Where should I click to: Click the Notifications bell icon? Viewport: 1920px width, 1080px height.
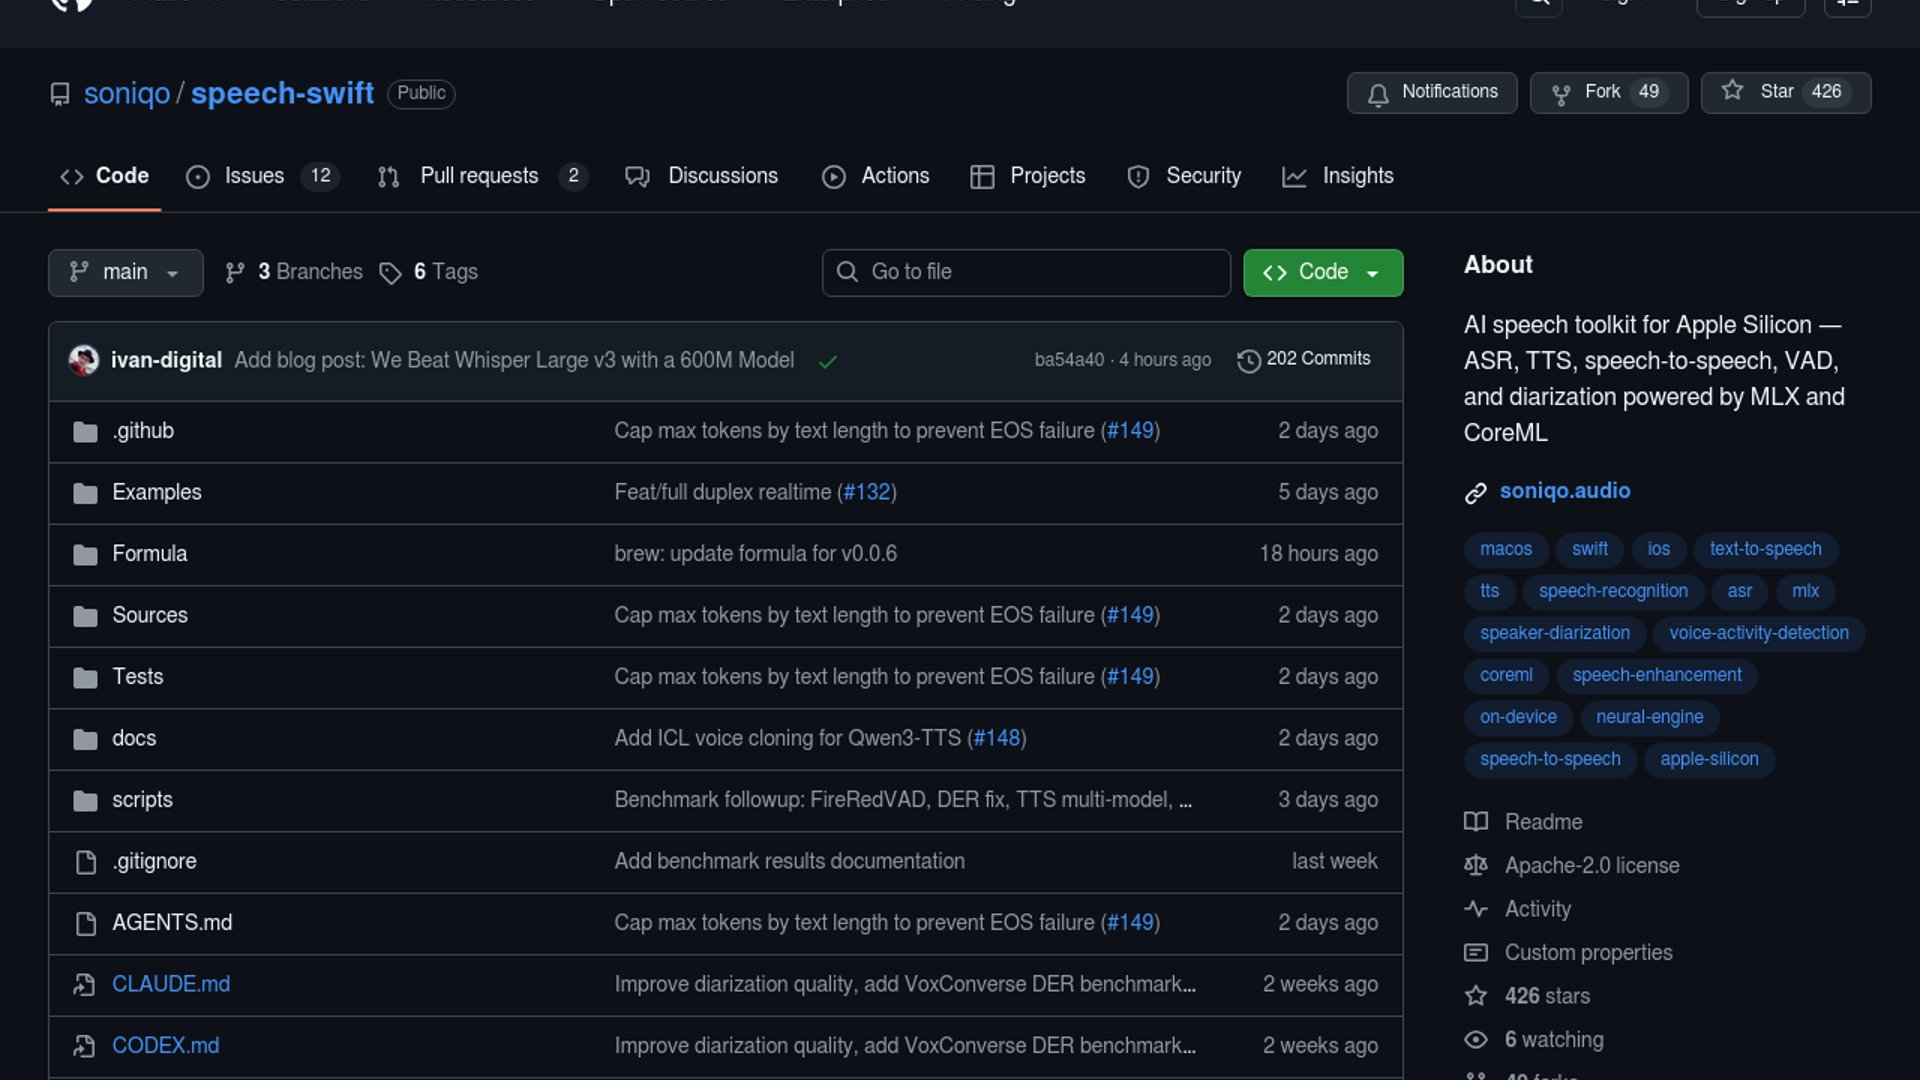pyautogui.click(x=1378, y=94)
